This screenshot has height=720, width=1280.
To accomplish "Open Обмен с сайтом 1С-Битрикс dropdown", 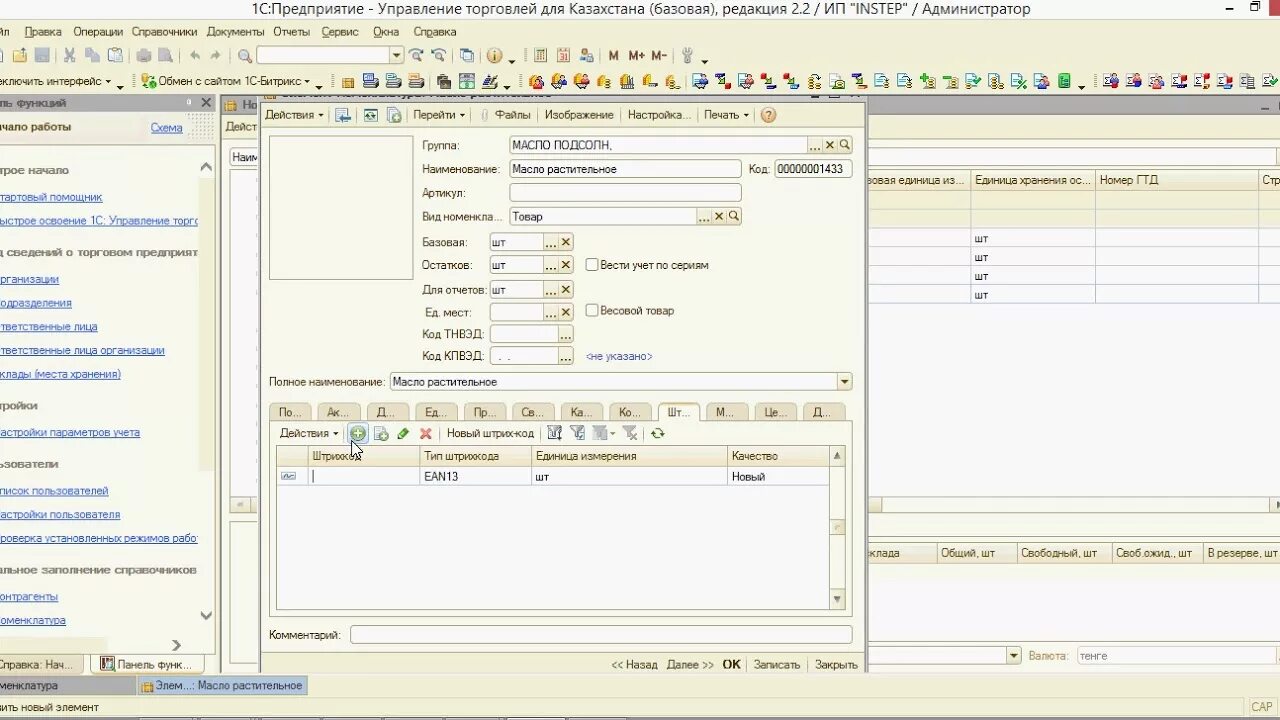I will [232, 81].
